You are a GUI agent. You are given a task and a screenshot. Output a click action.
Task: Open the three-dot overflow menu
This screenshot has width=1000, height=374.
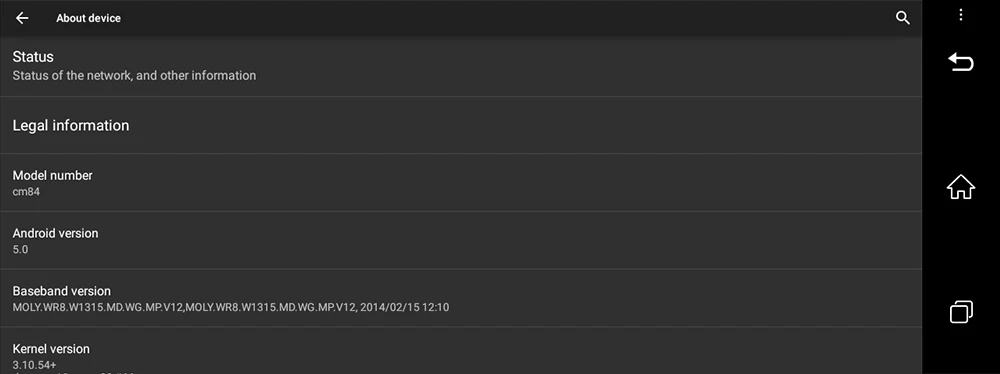[960, 15]
